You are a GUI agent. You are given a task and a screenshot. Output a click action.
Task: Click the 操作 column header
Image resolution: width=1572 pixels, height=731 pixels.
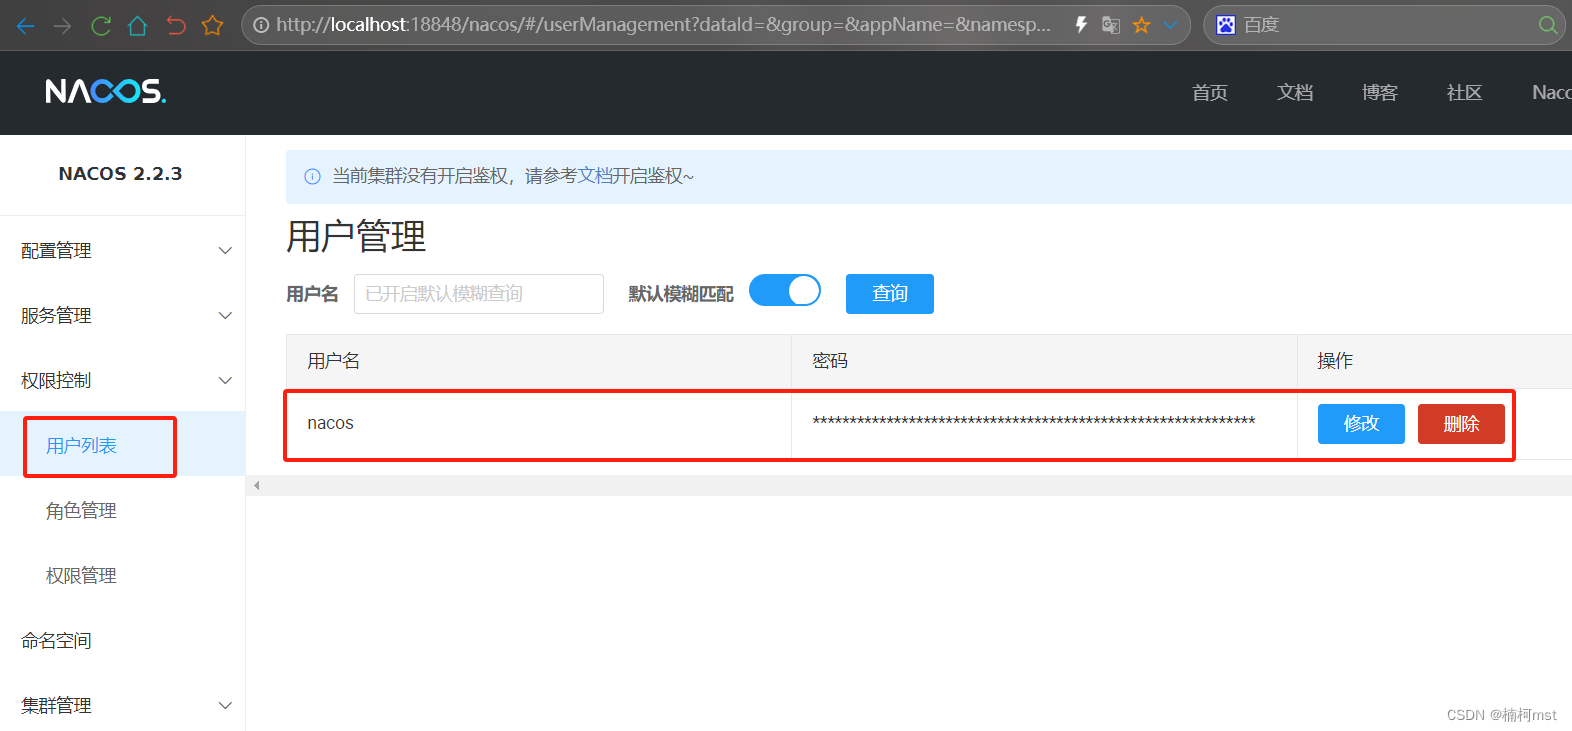point(1434,361)
